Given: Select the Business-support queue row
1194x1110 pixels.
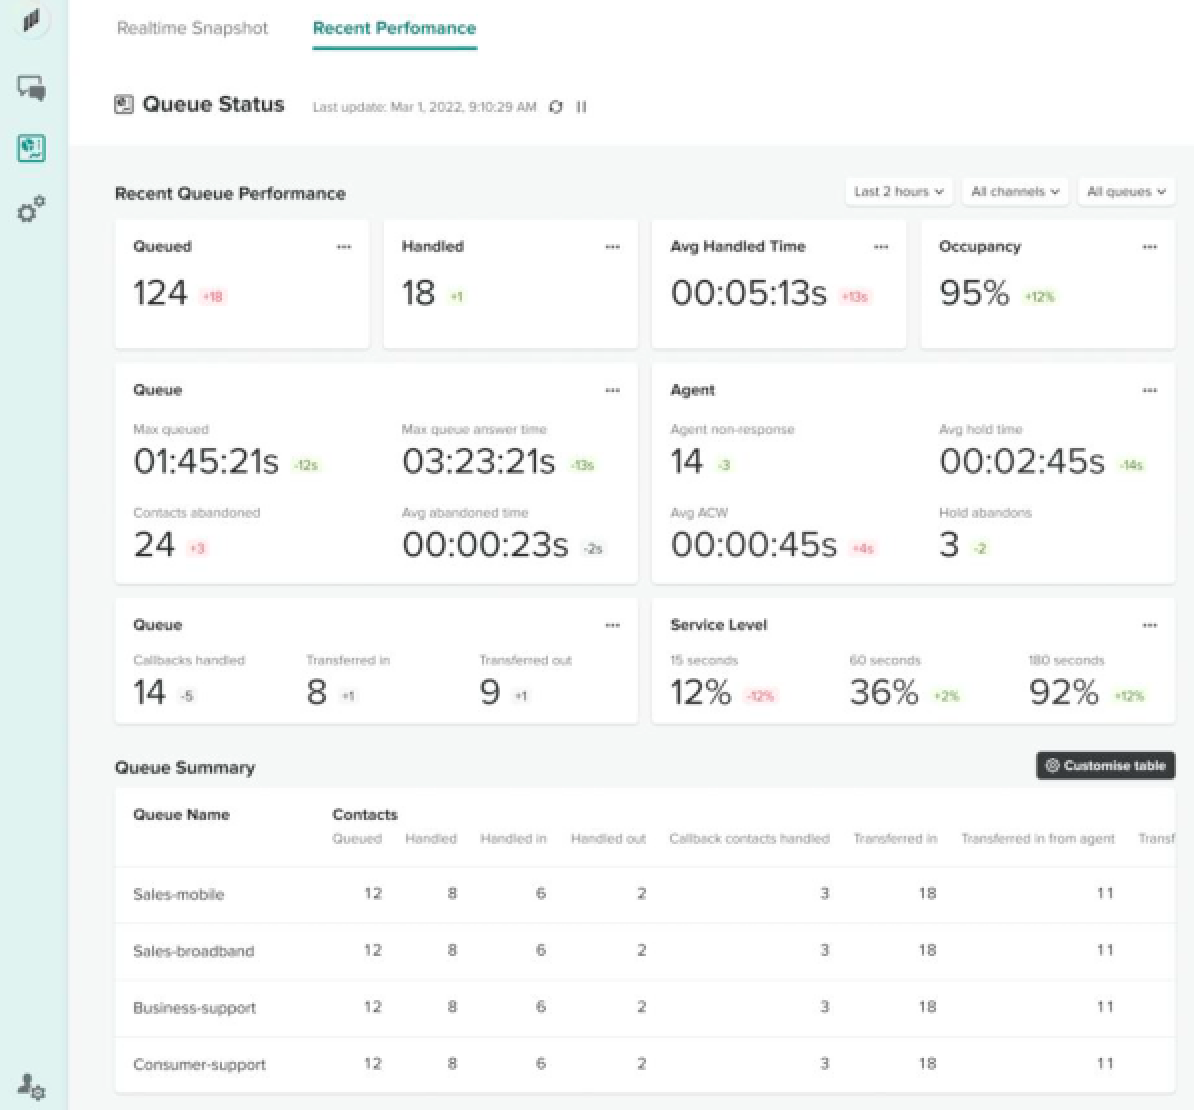Looking at the screenshot, I should click(195, 1008).
